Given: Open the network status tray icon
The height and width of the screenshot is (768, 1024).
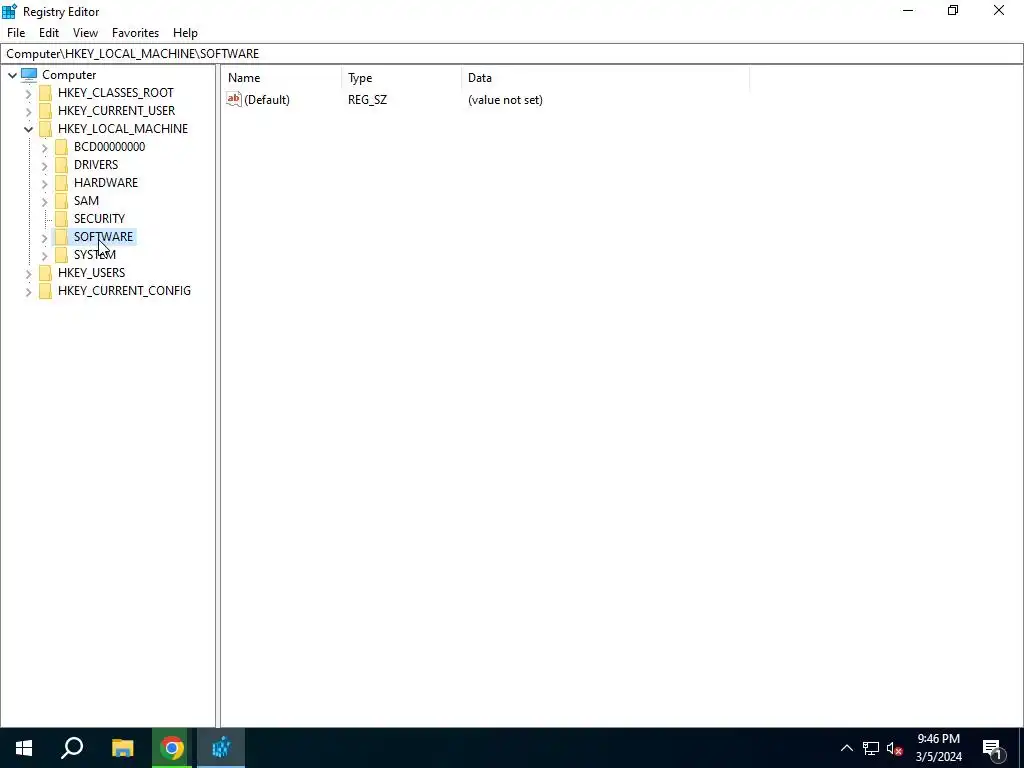Looking at the screenshot, I should pos(871,748).
